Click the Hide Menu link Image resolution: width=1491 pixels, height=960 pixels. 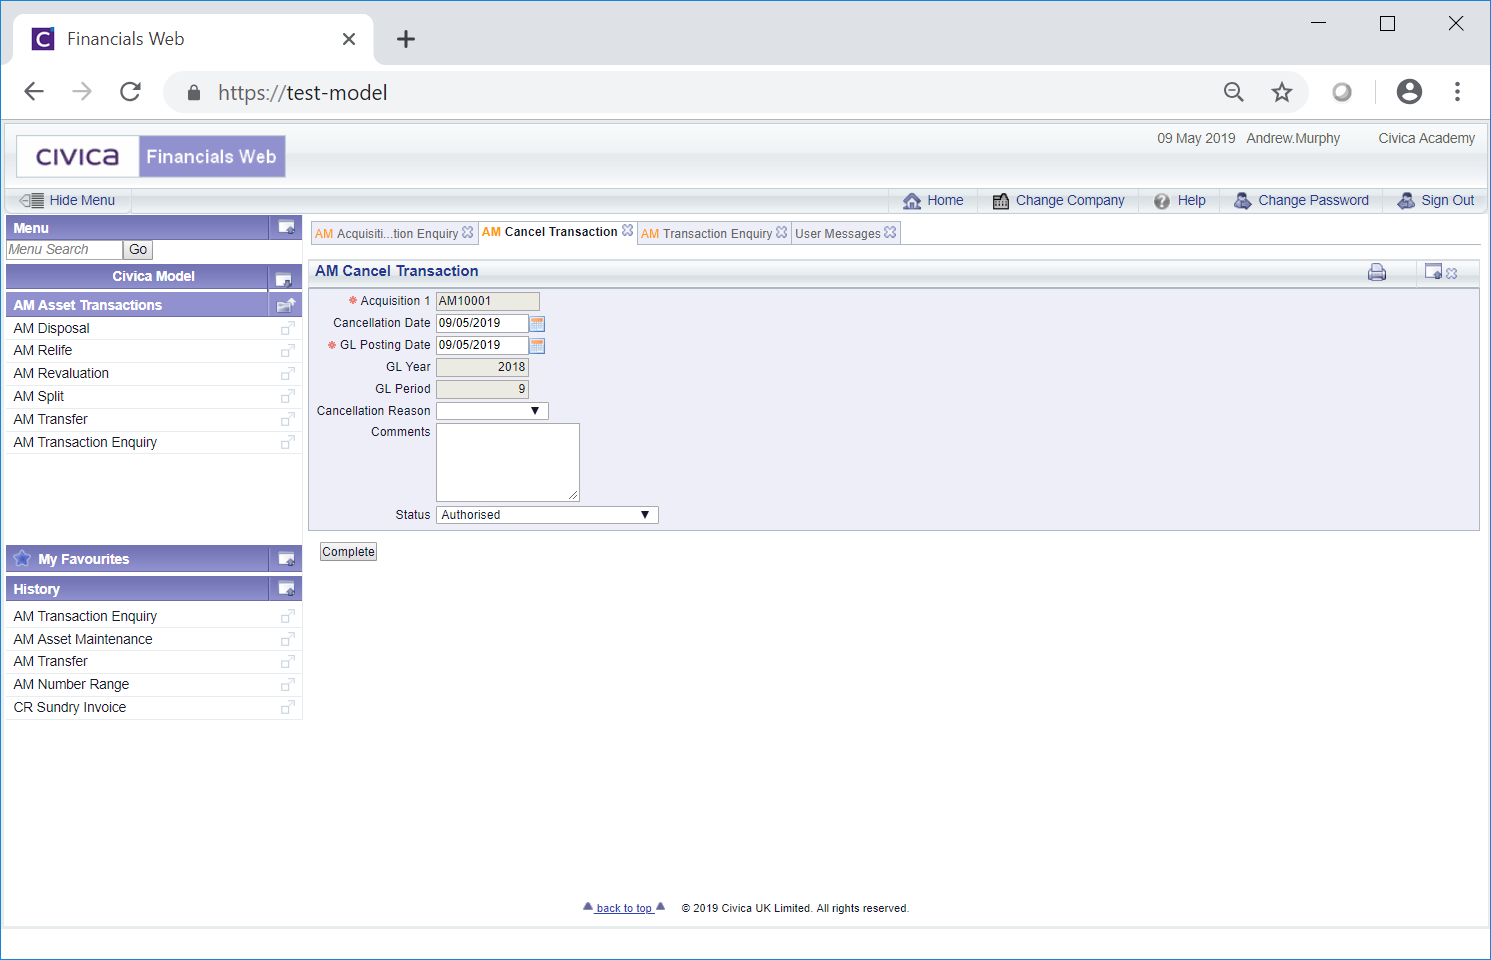(82, 201)
